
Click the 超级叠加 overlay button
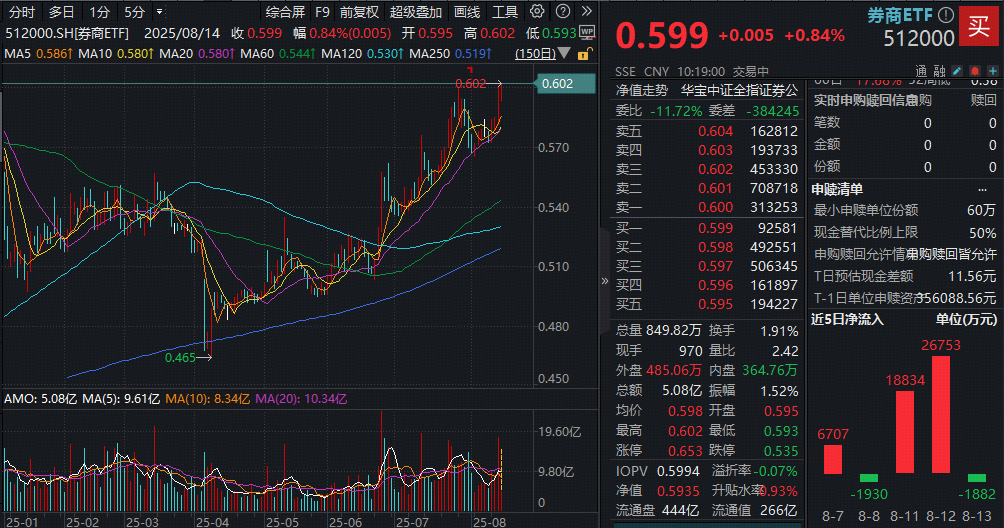pyautogui.click(x=414, y=12)
